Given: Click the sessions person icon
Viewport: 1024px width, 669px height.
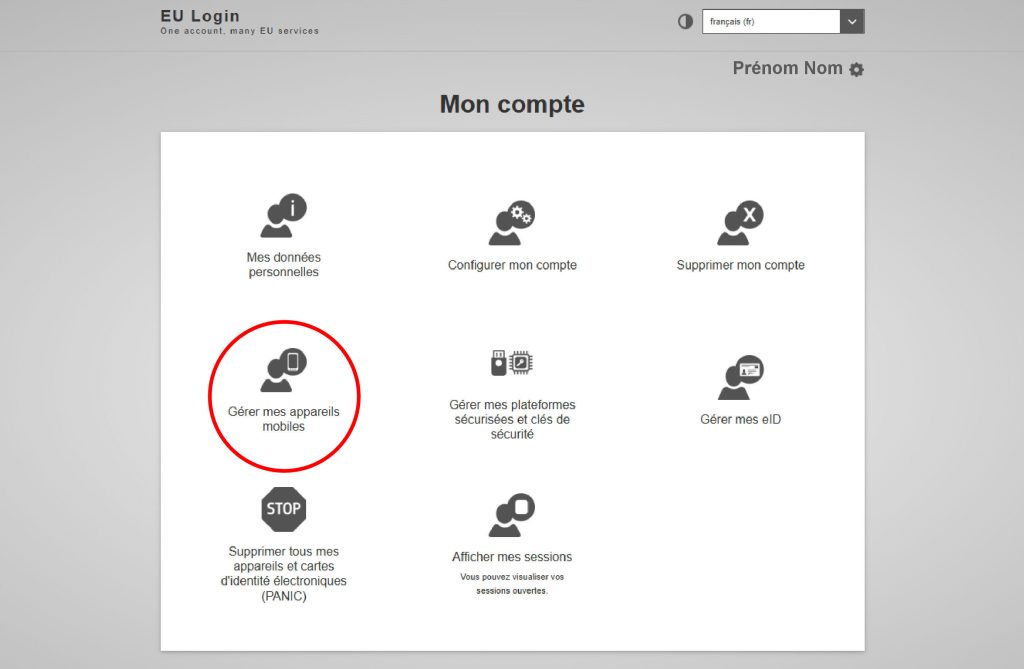Looking at the screenshot, I should (x=512, y=515).
